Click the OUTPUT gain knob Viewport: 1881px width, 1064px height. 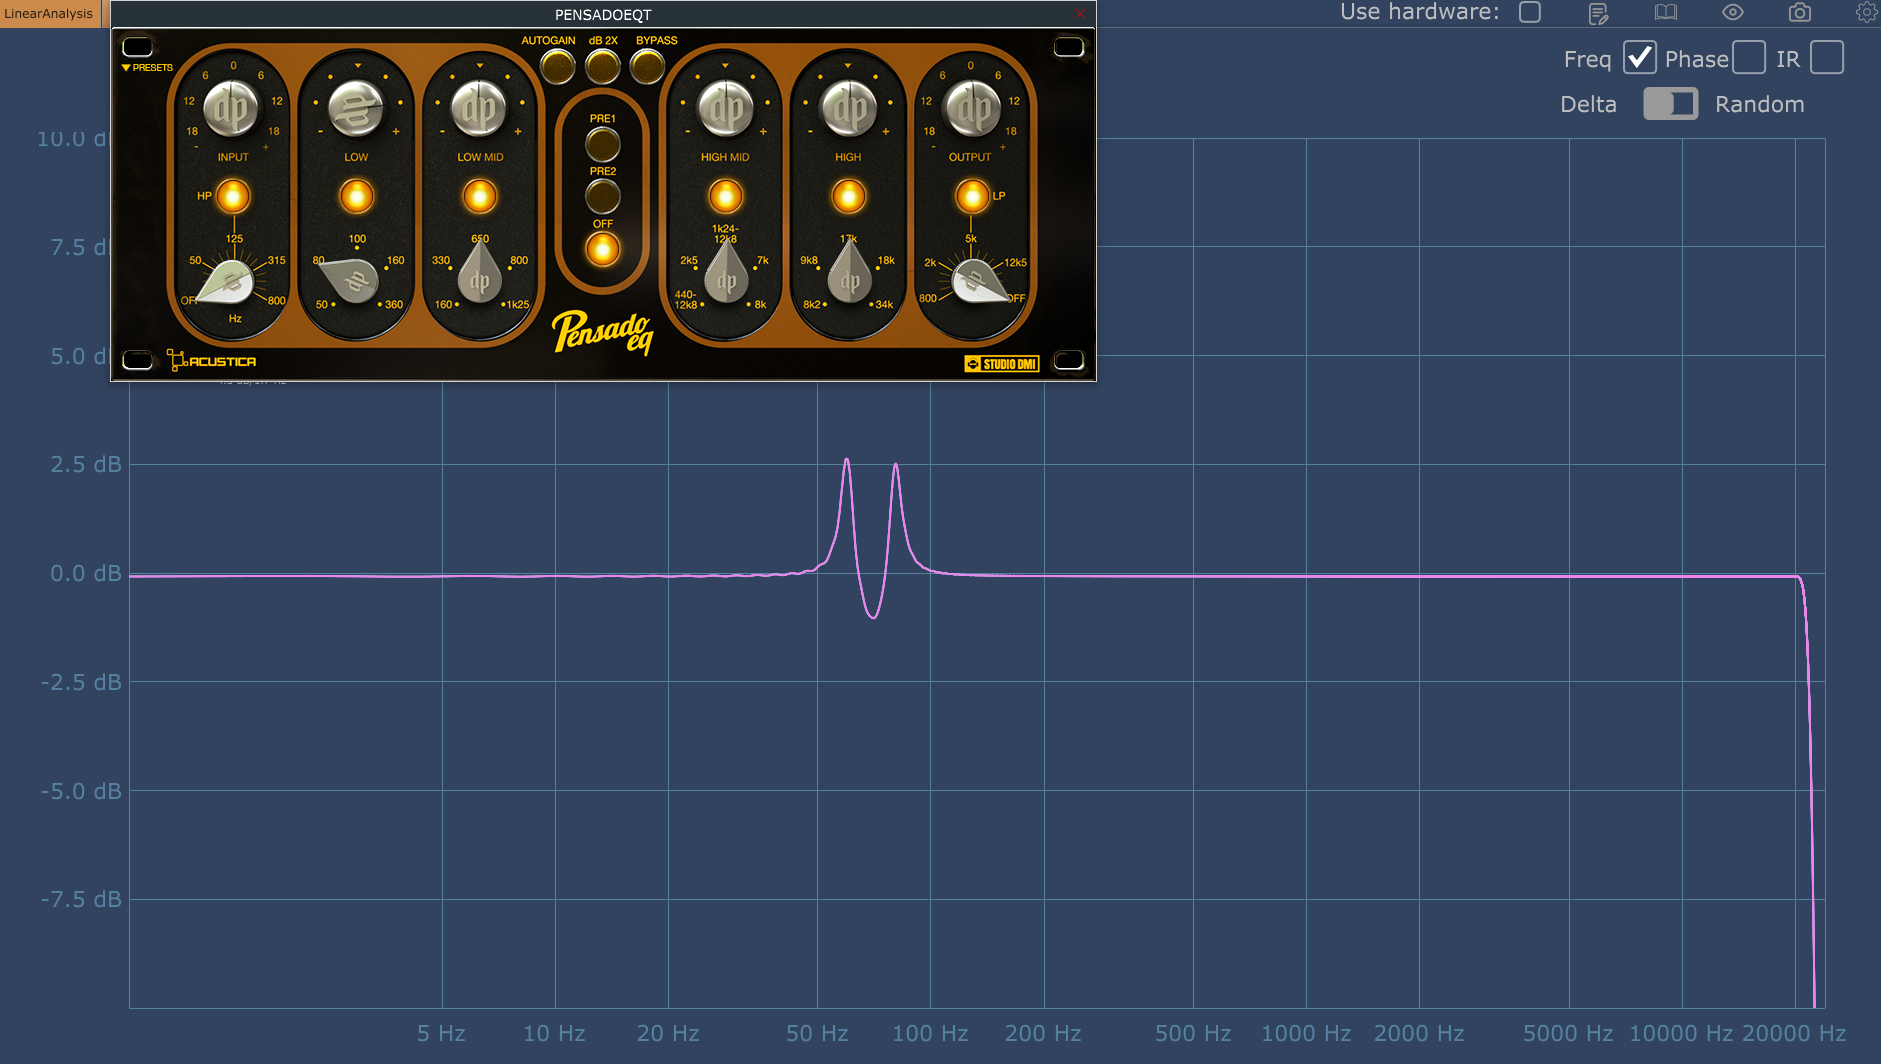pos(971,110)
